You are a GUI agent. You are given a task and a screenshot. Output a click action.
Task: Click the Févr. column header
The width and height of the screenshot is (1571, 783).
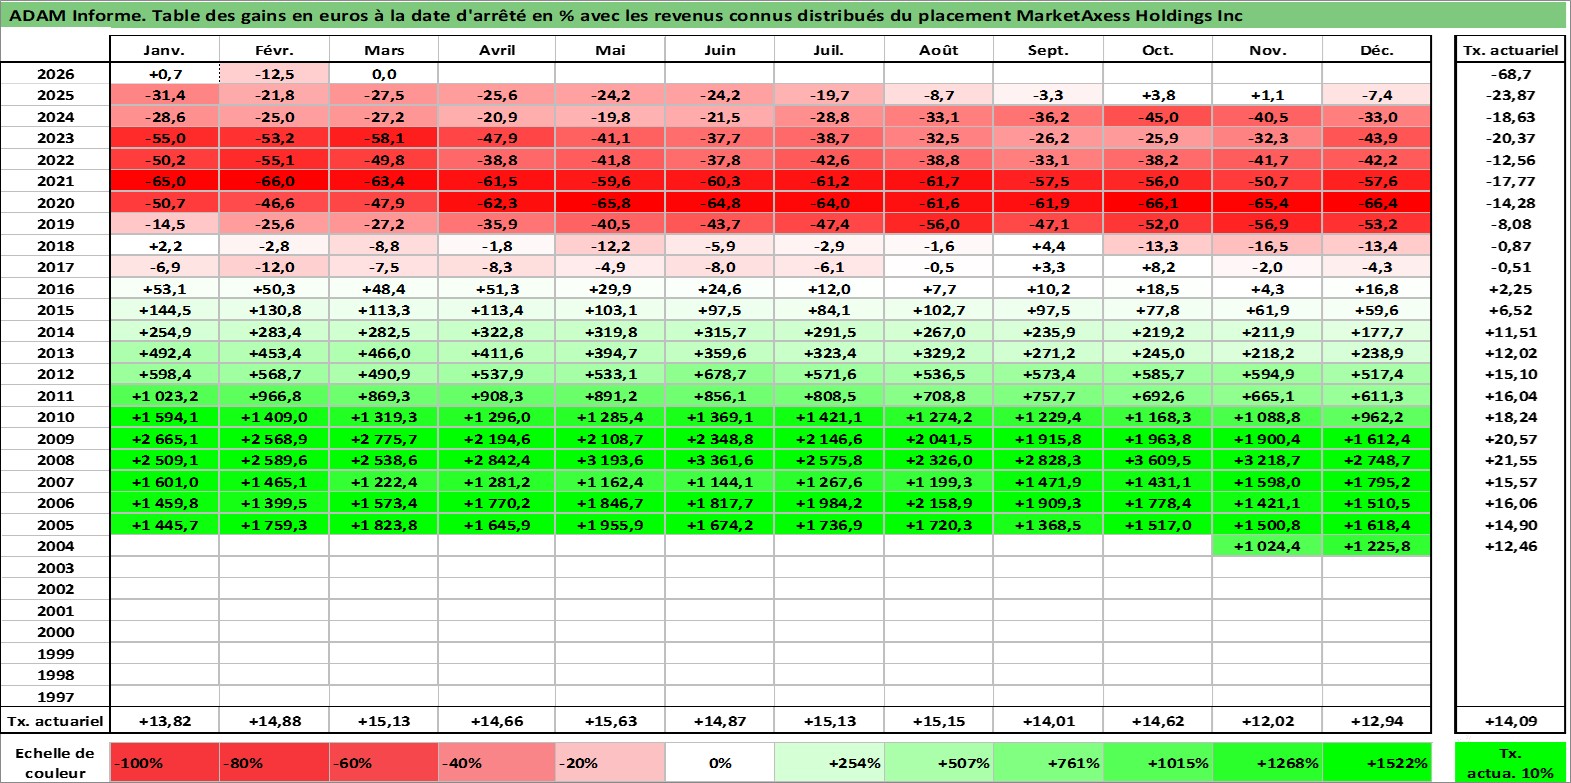coord(274,50)
